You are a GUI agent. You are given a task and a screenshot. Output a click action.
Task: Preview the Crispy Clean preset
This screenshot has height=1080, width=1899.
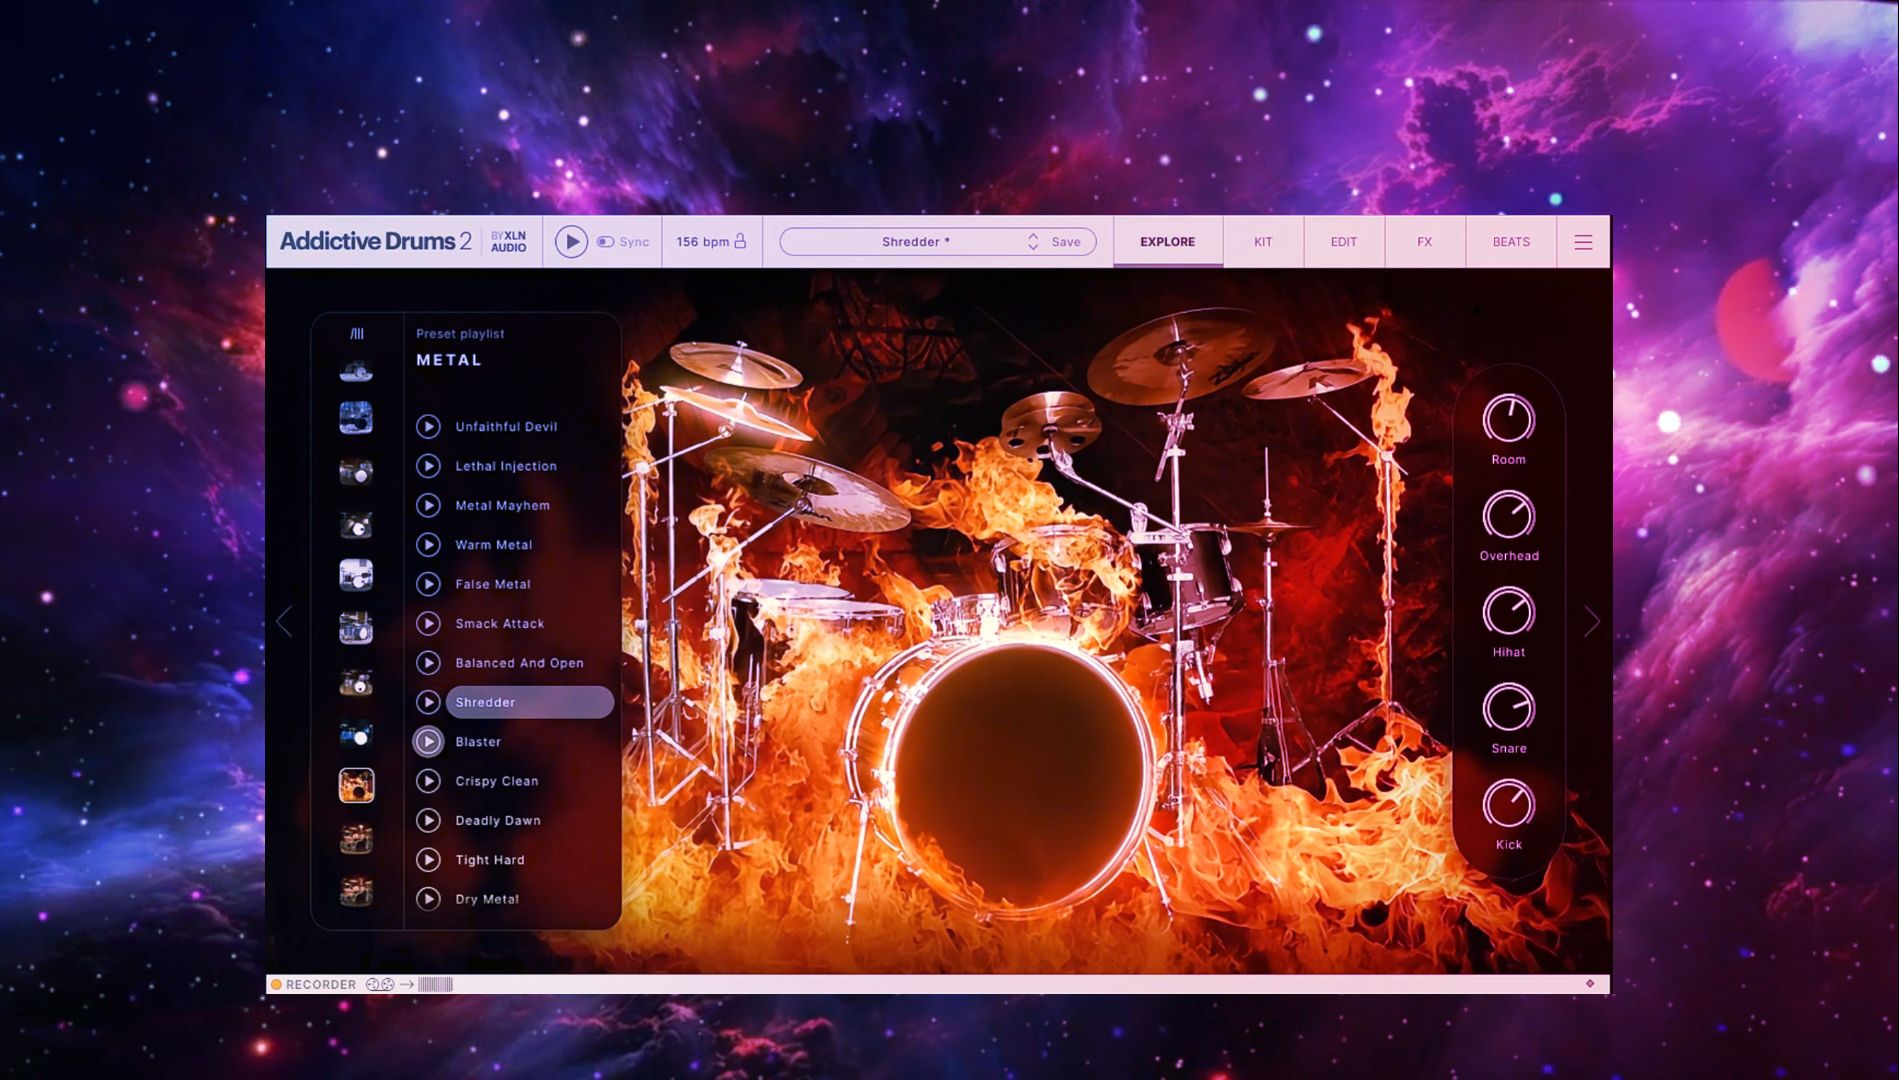tap(428, 781)
